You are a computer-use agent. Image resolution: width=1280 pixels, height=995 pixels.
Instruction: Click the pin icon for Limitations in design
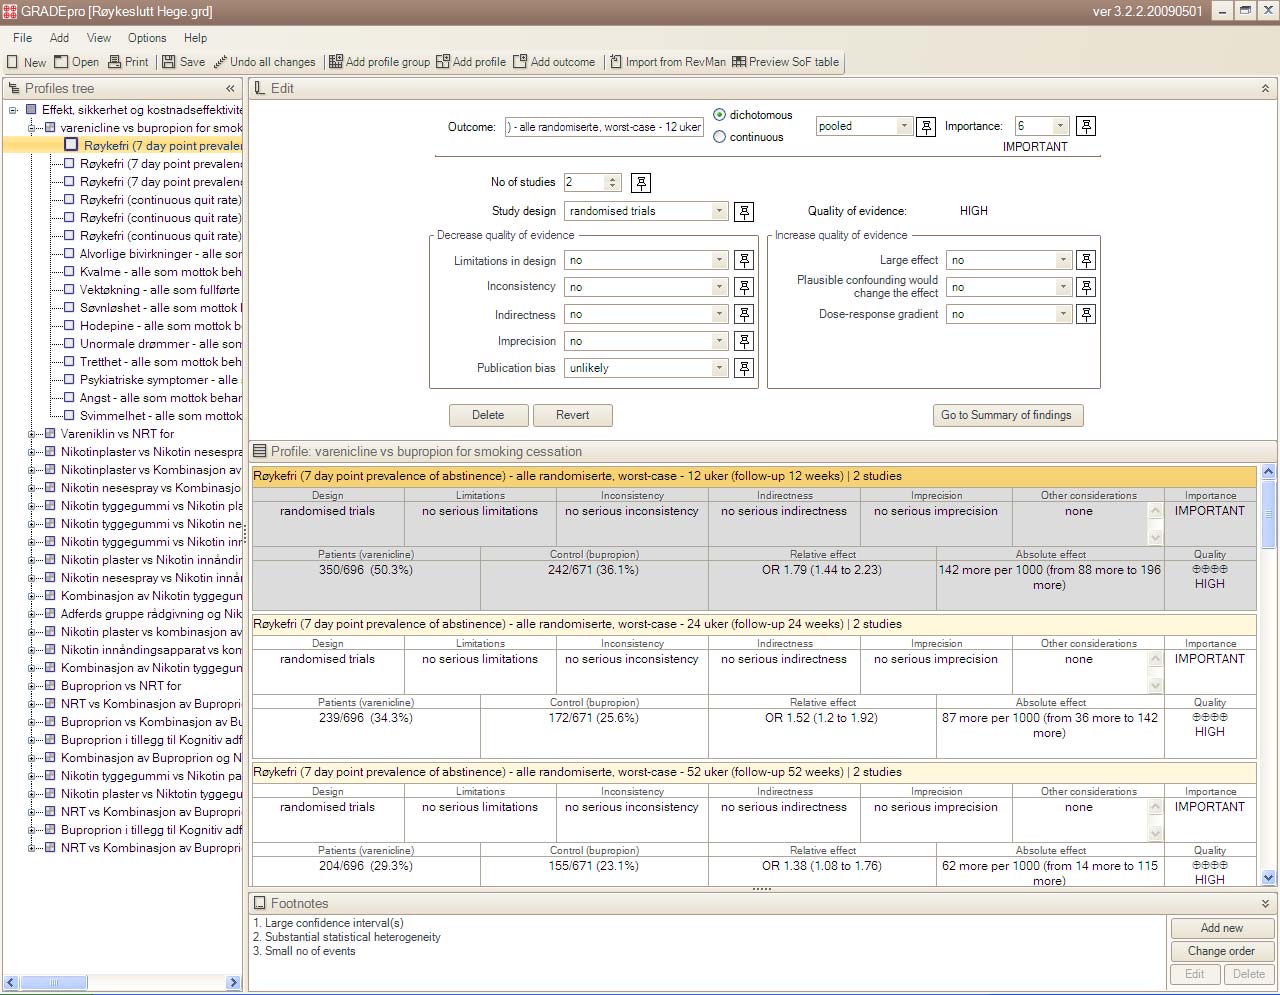744,260
